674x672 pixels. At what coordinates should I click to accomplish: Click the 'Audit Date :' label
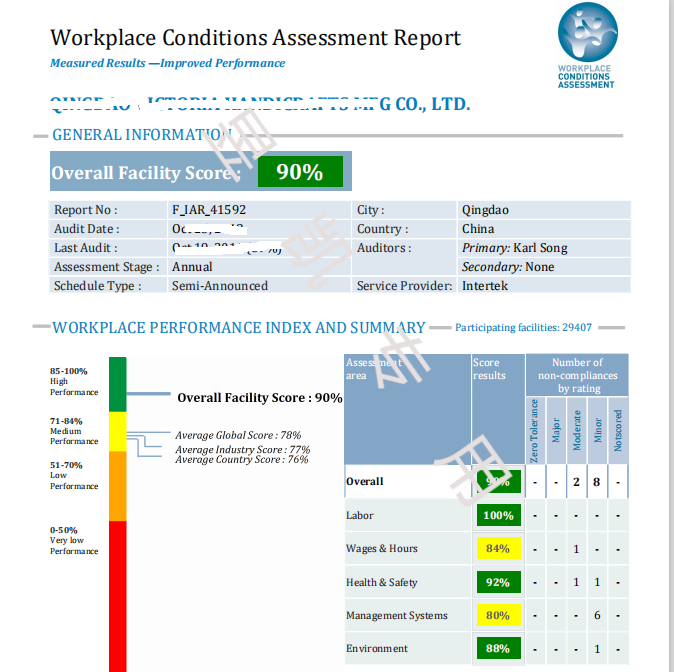coord(86,229)
